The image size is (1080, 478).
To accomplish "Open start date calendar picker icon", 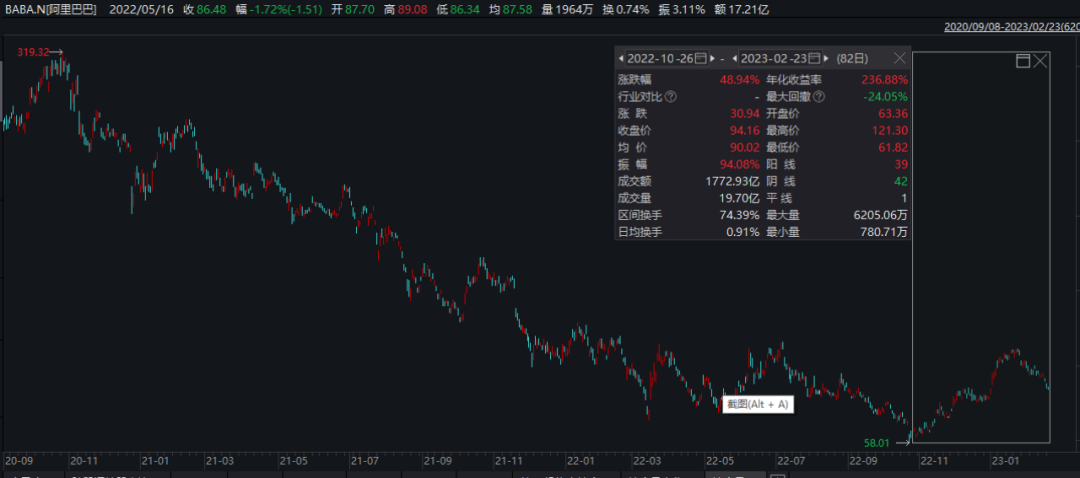I will coord(700,60).
